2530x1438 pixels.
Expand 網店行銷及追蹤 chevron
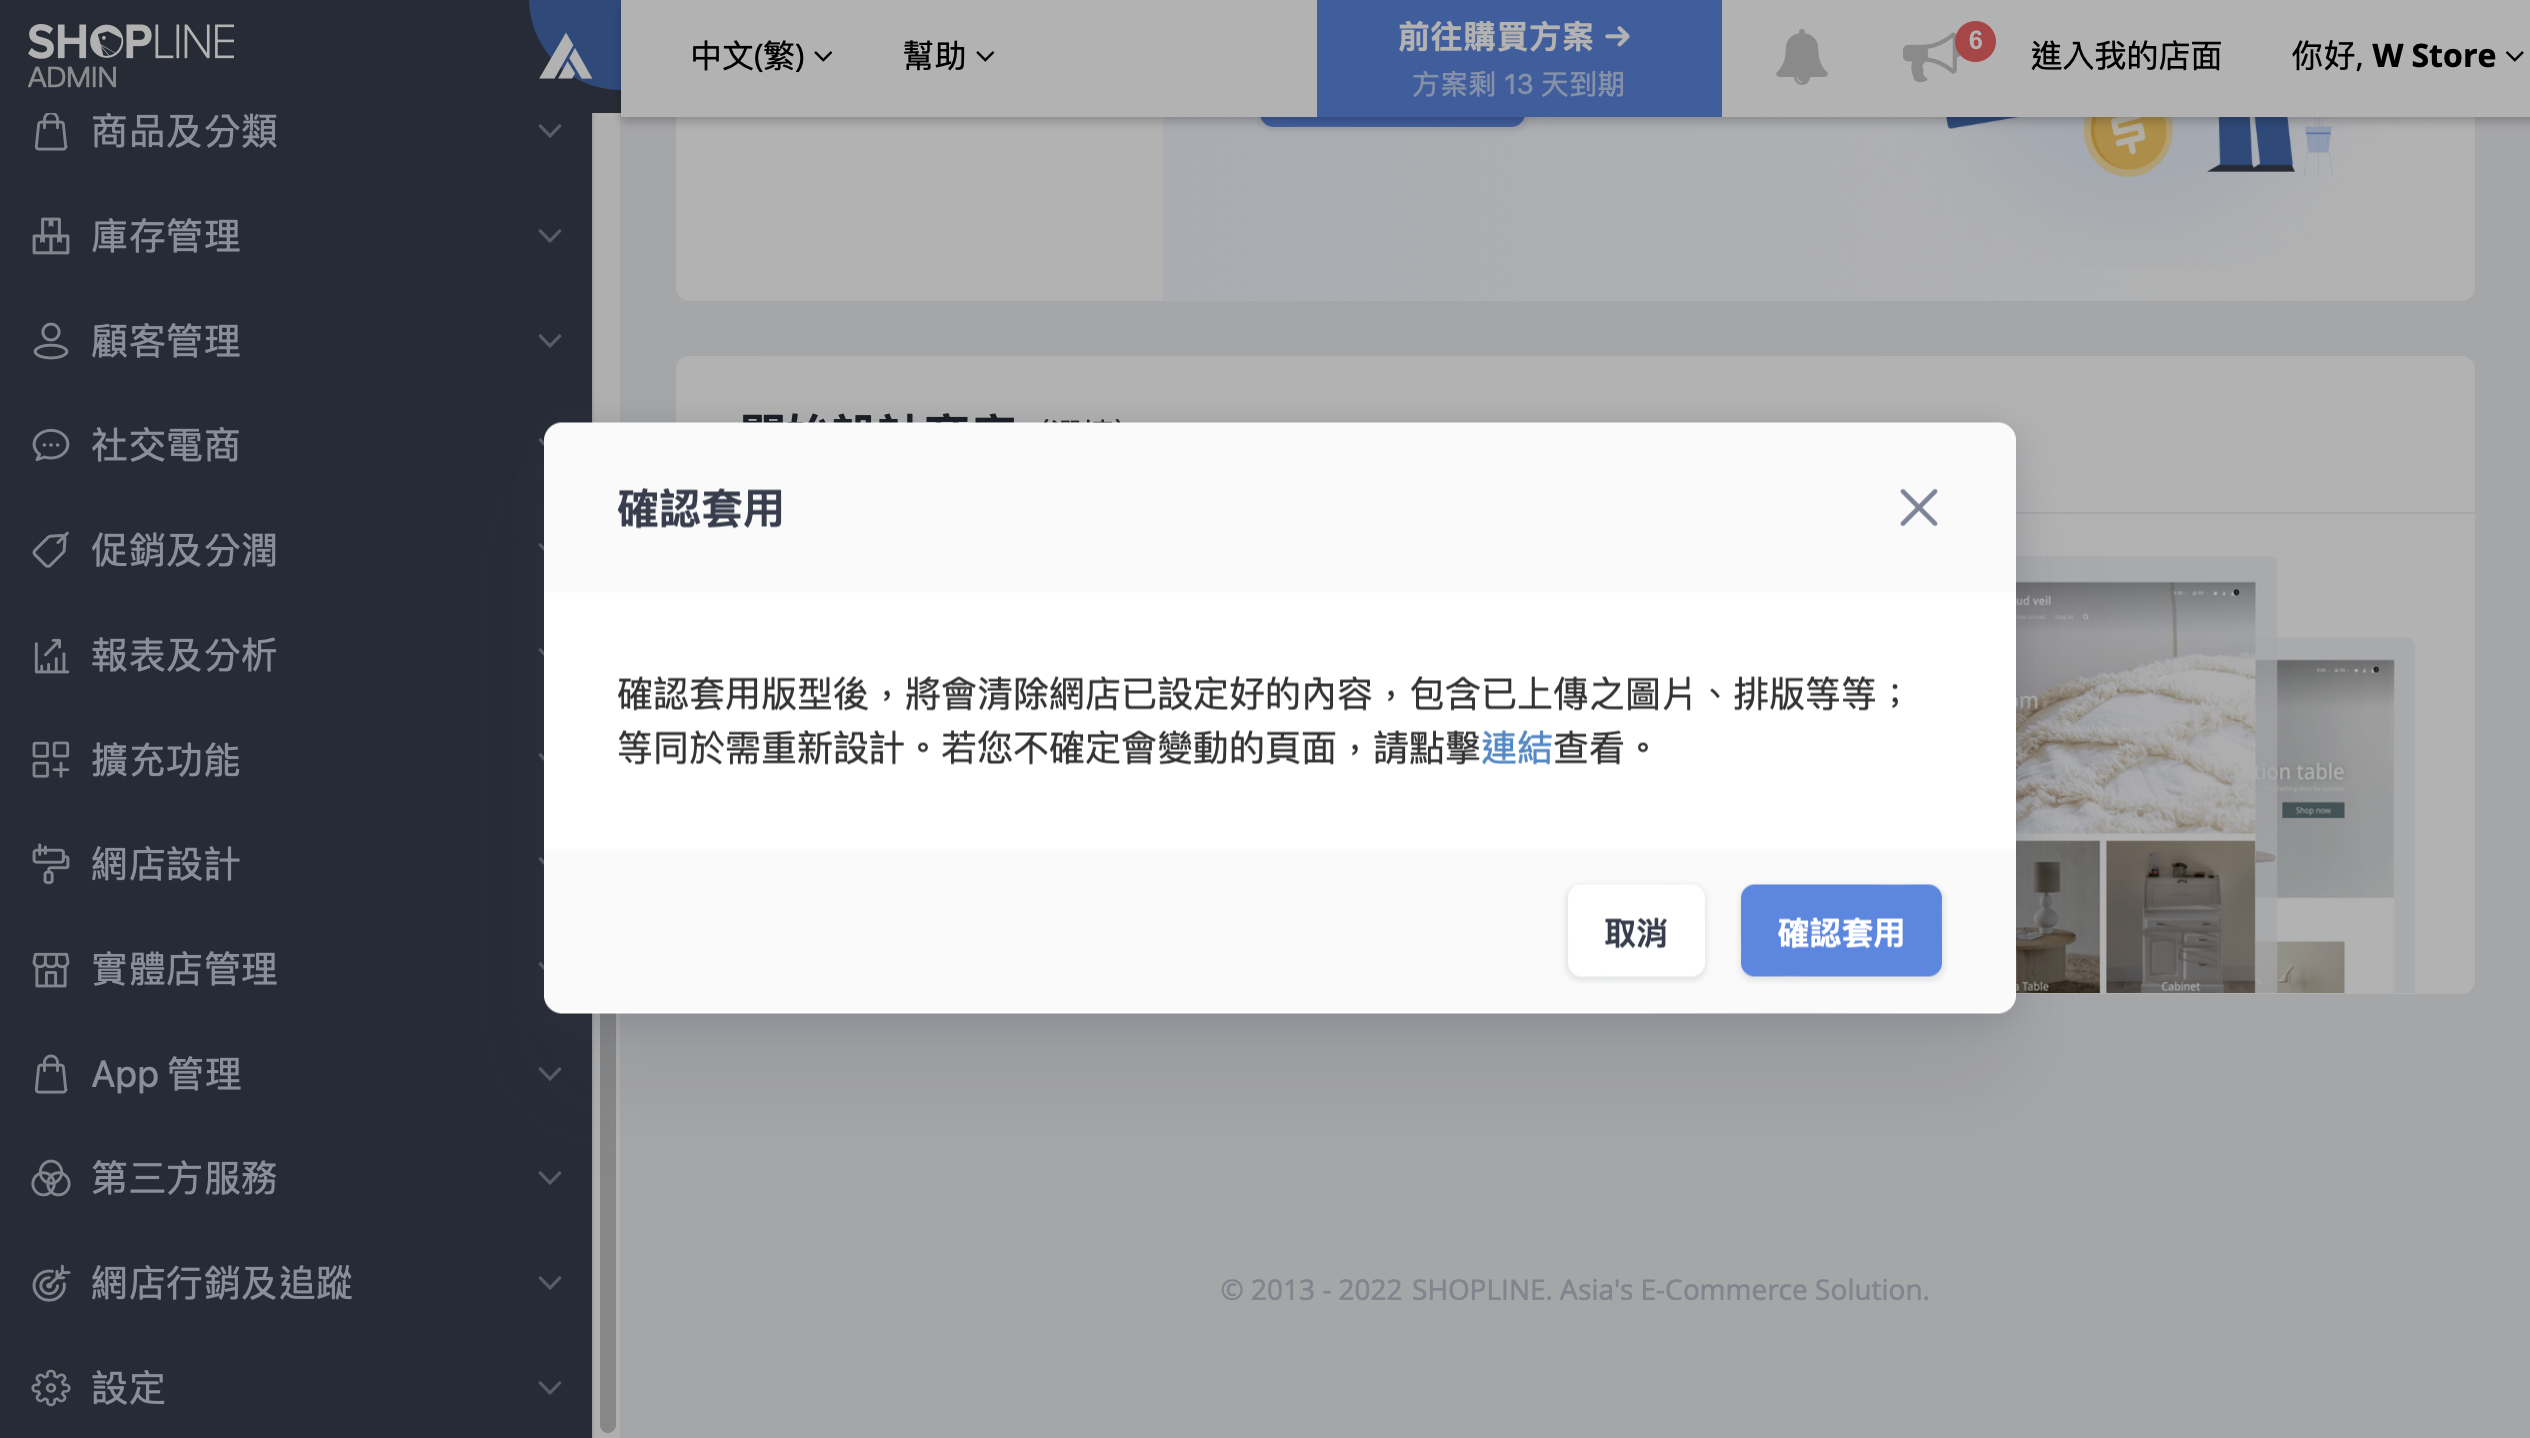[x=550, y=1284]
